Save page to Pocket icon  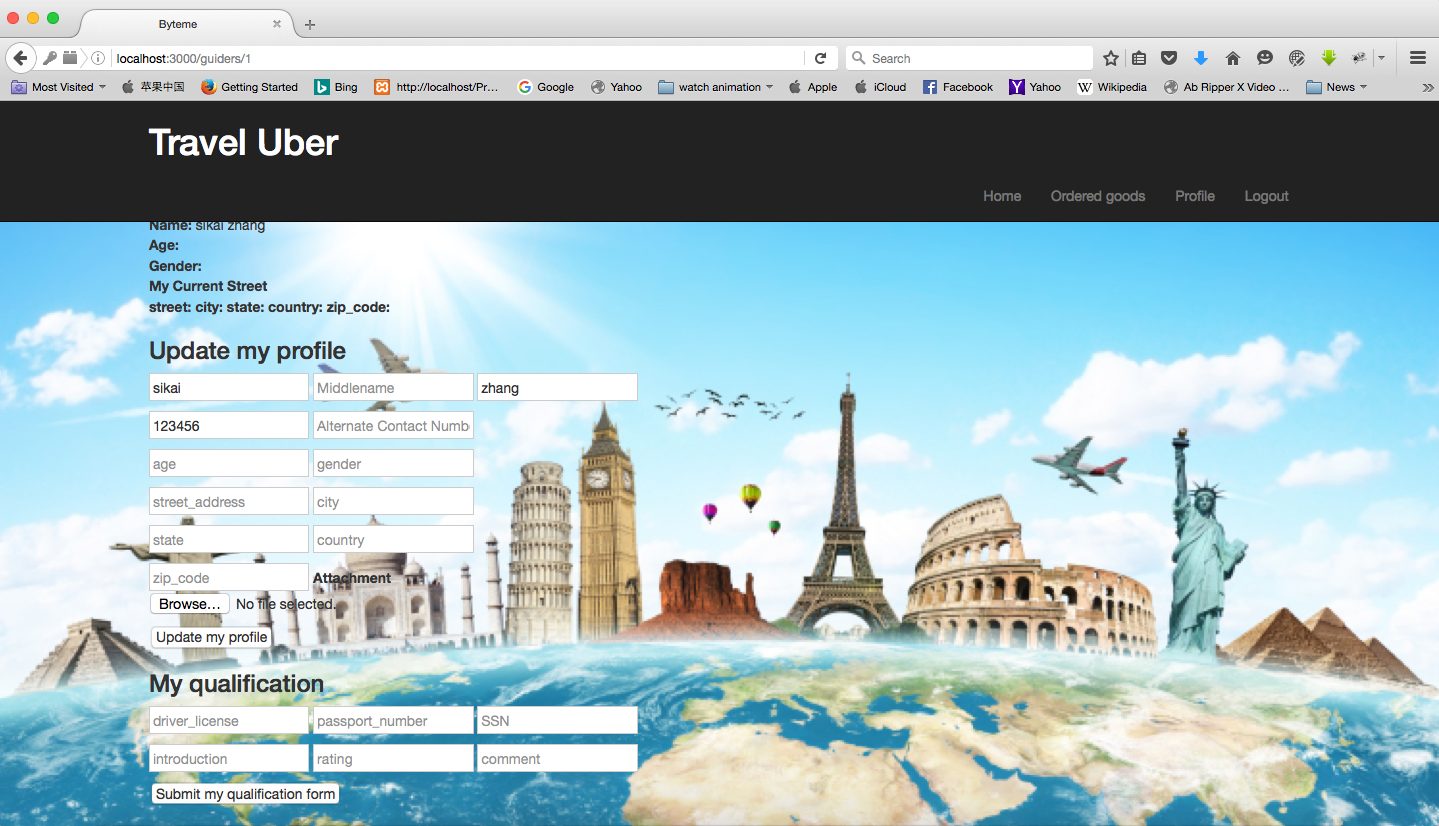tap(1168, 58)
